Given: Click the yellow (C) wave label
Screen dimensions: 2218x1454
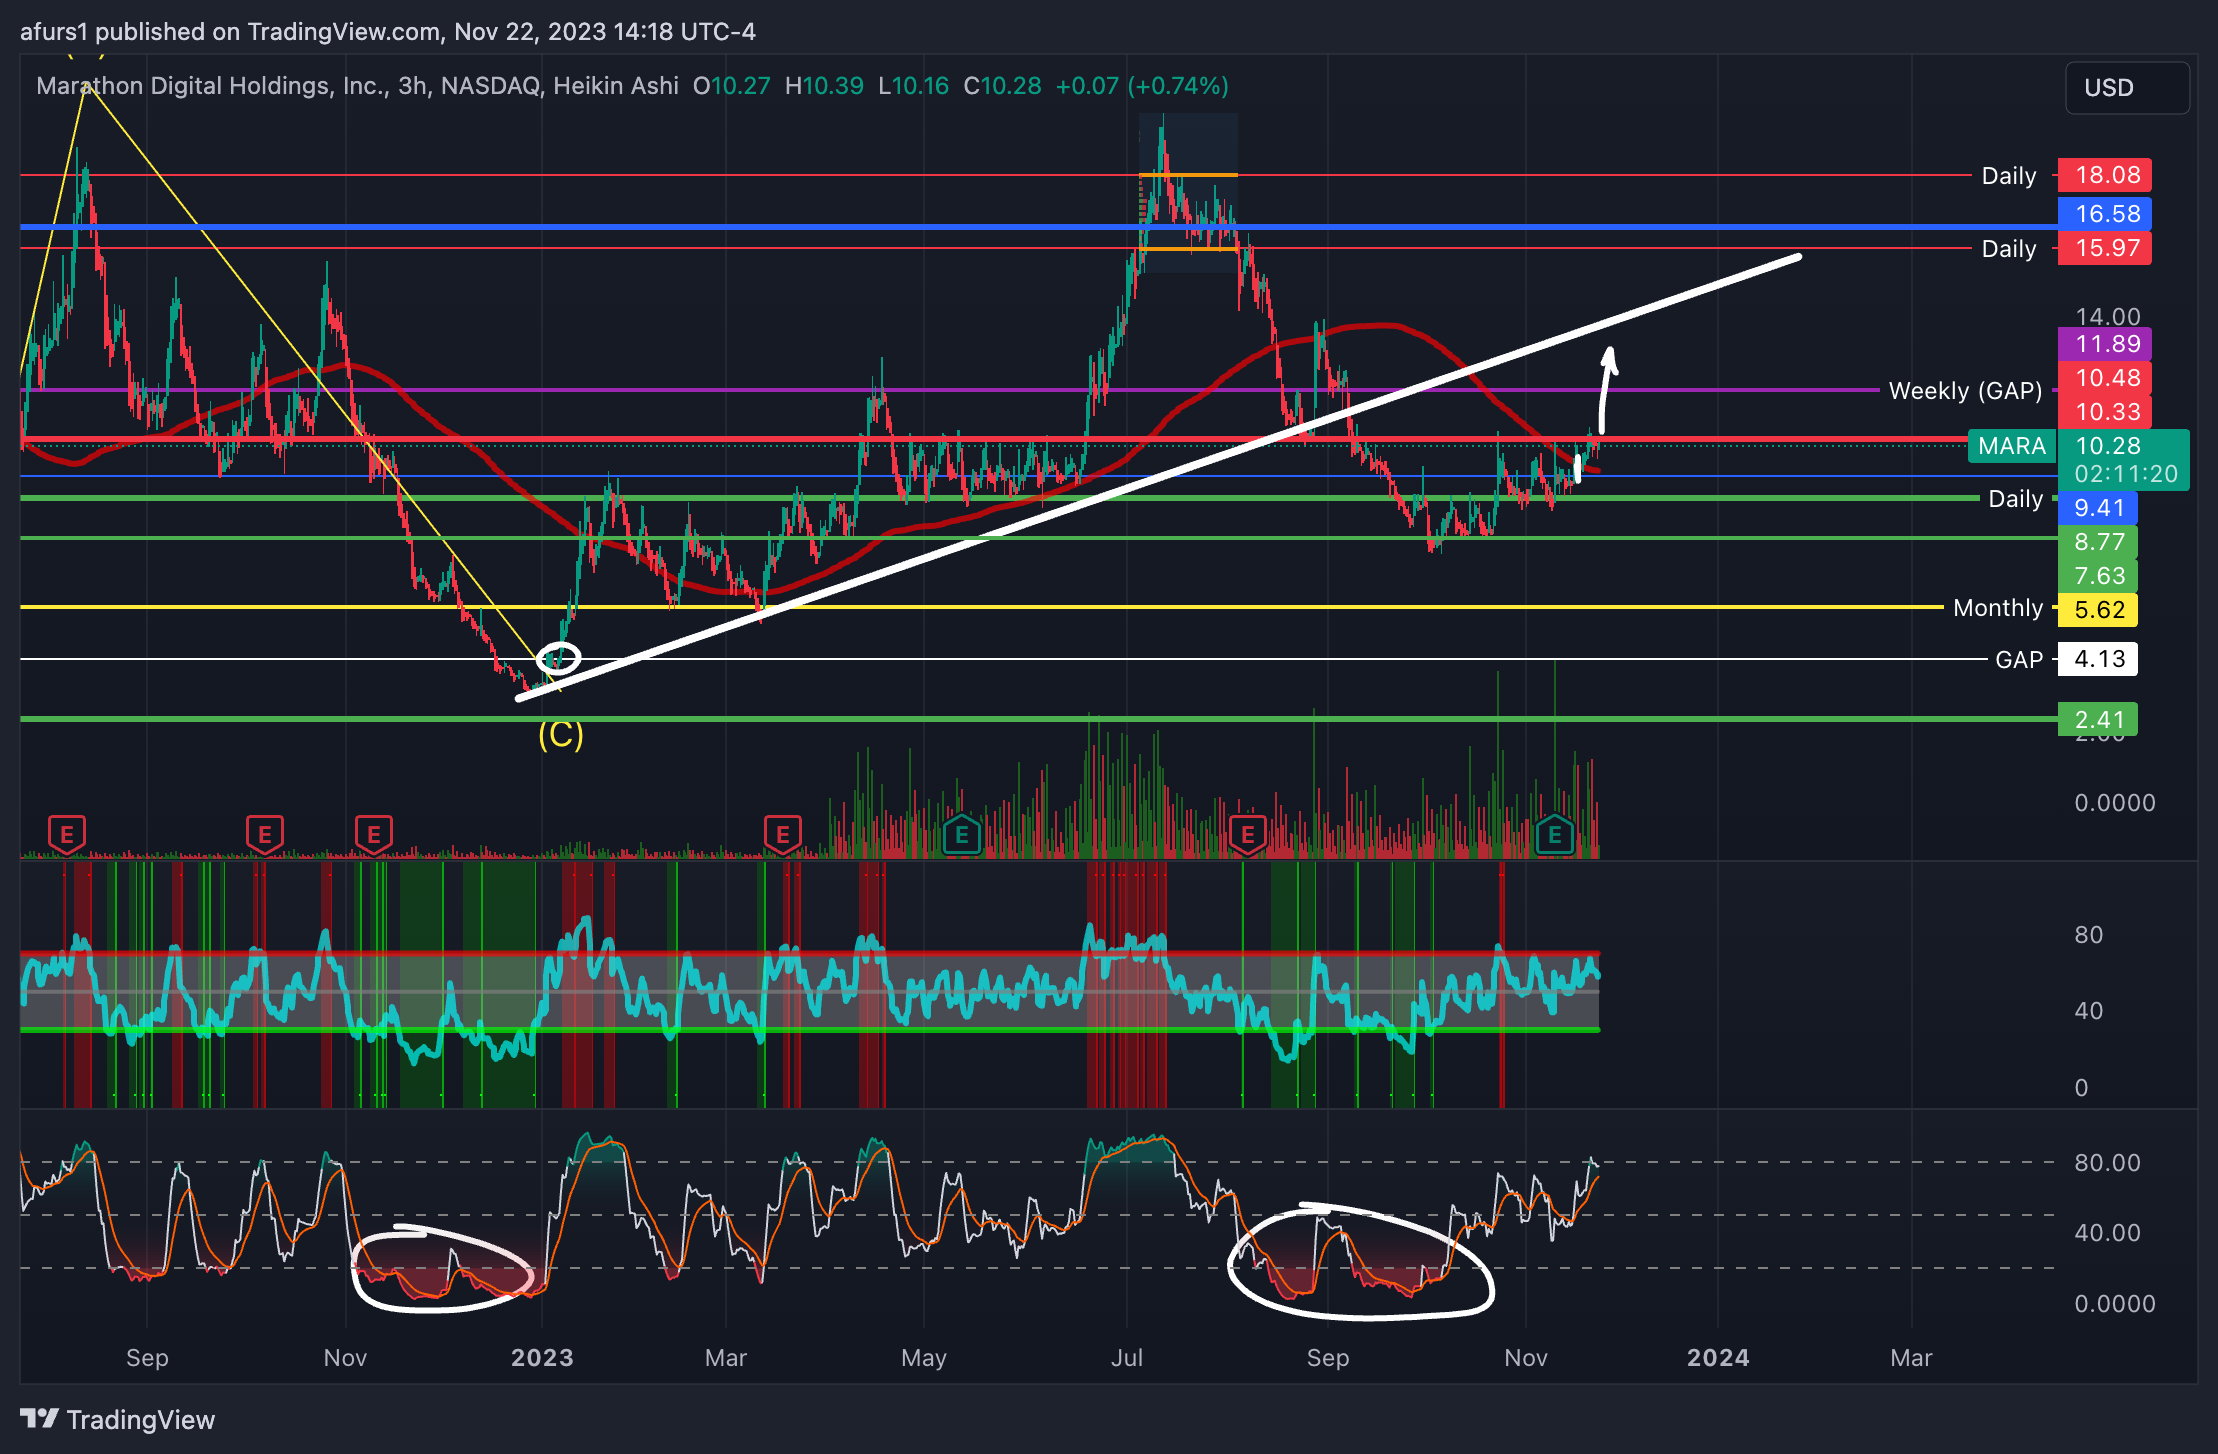Looking at the screenshot, I should [x=560, y=735].
